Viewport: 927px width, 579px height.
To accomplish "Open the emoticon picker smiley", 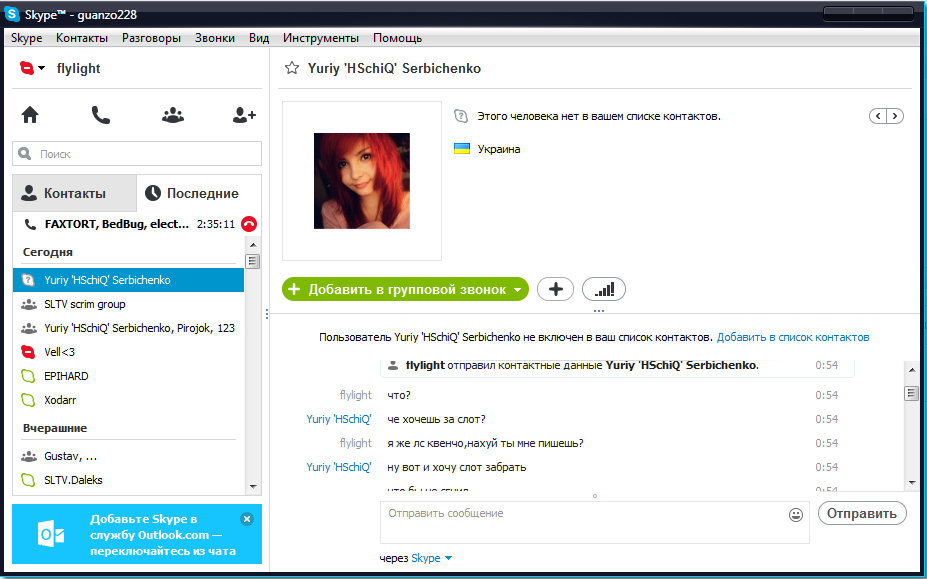I will coord(796,515).
